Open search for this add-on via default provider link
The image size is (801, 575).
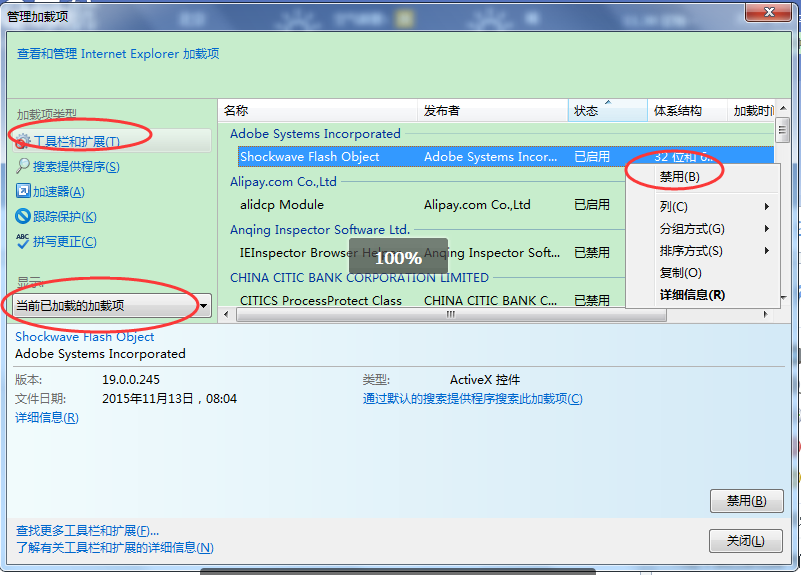coord(472,399)
